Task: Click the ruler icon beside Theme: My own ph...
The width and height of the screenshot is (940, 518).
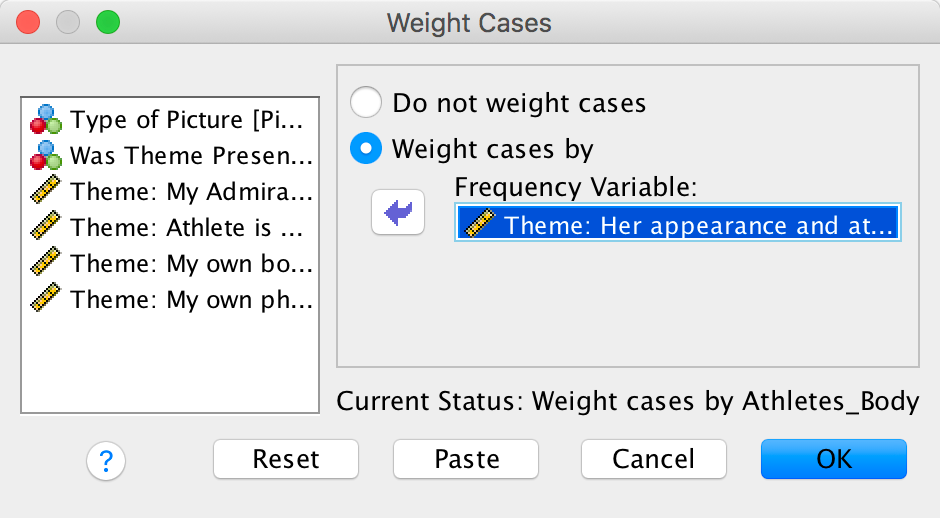Action: click(46, 298)
